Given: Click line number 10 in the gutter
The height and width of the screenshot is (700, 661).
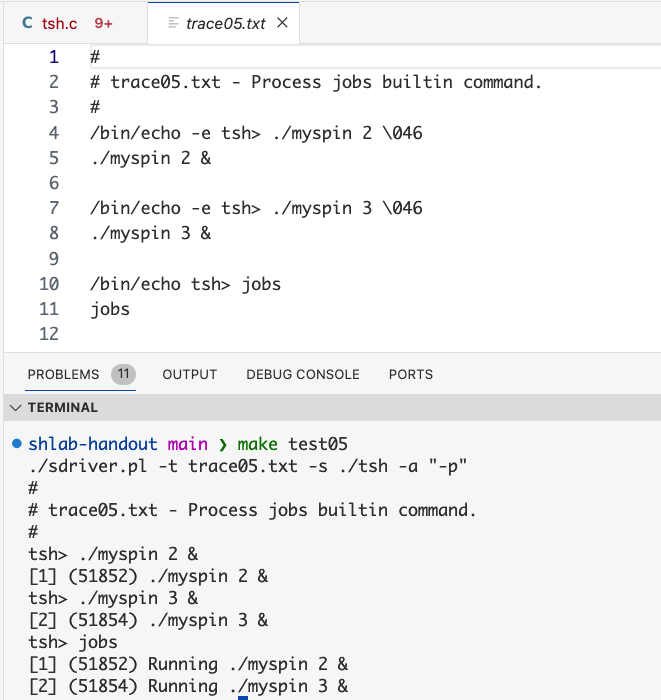Looking at the screenshot, I should tap(49, 284).
